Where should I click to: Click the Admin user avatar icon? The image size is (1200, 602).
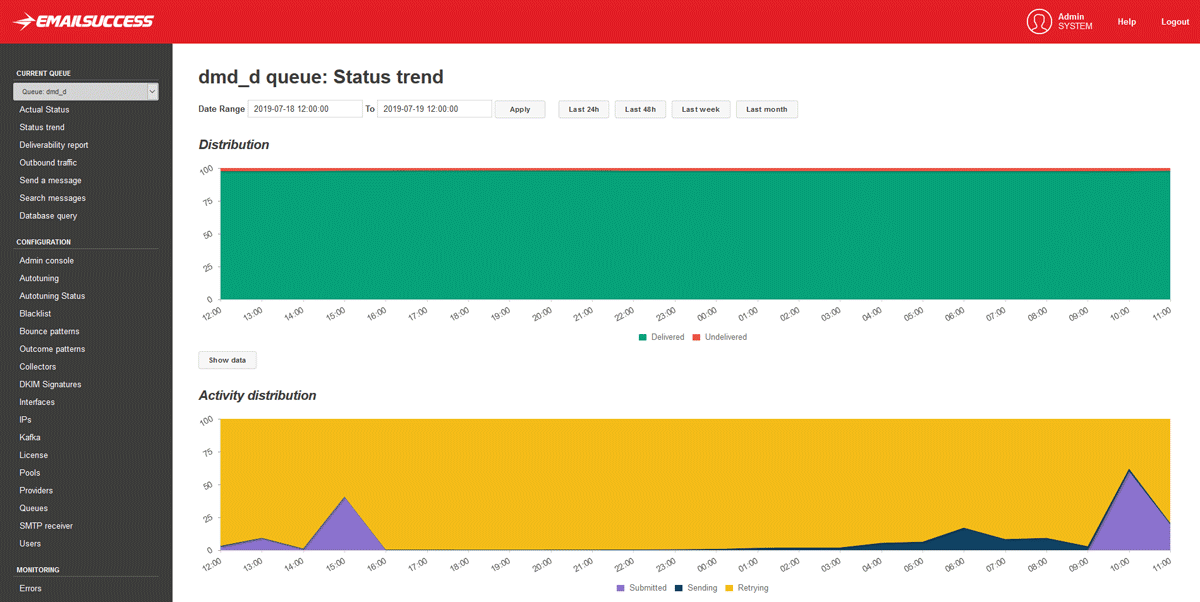(x=1039, y=22)
